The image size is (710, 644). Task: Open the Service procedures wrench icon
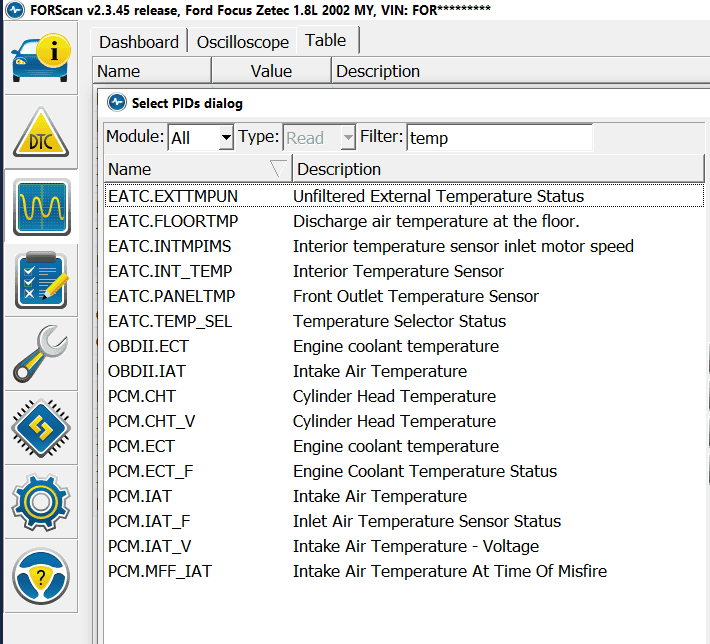click(x=41, y=354)
